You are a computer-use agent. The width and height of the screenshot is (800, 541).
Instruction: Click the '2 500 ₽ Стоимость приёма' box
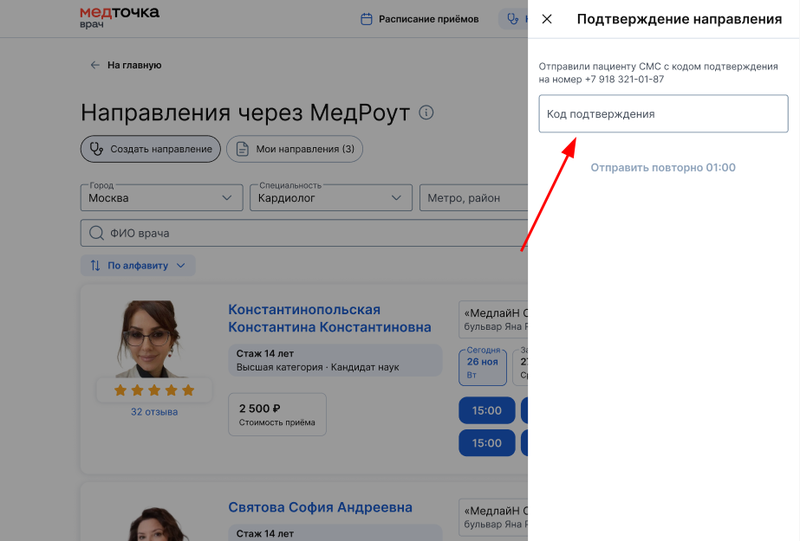277,414
